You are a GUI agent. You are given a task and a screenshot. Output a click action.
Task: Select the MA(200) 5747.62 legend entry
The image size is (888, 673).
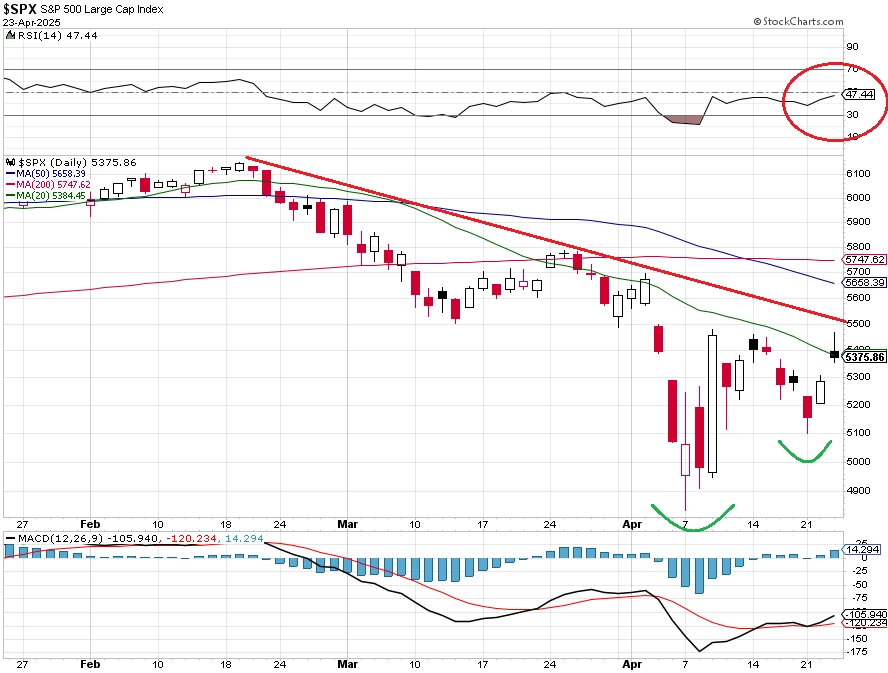pyautogui.click(x=48, y=185)
